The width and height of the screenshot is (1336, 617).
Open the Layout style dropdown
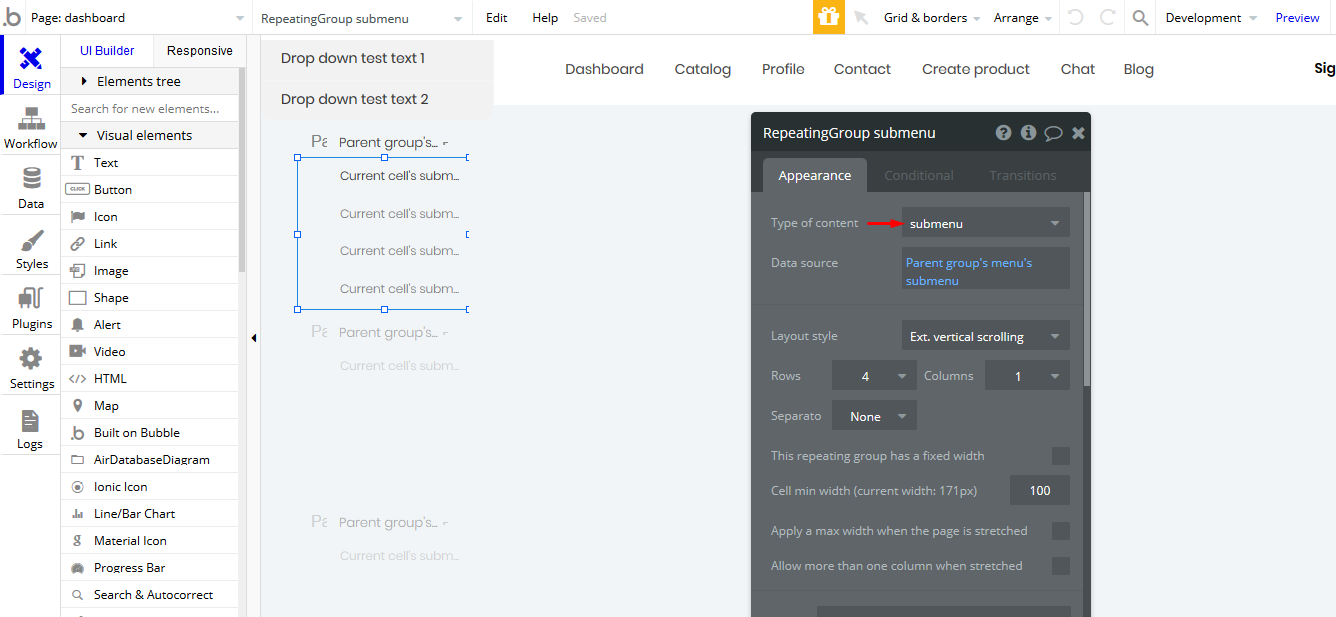pyautogui.click(x=986, y=336)
